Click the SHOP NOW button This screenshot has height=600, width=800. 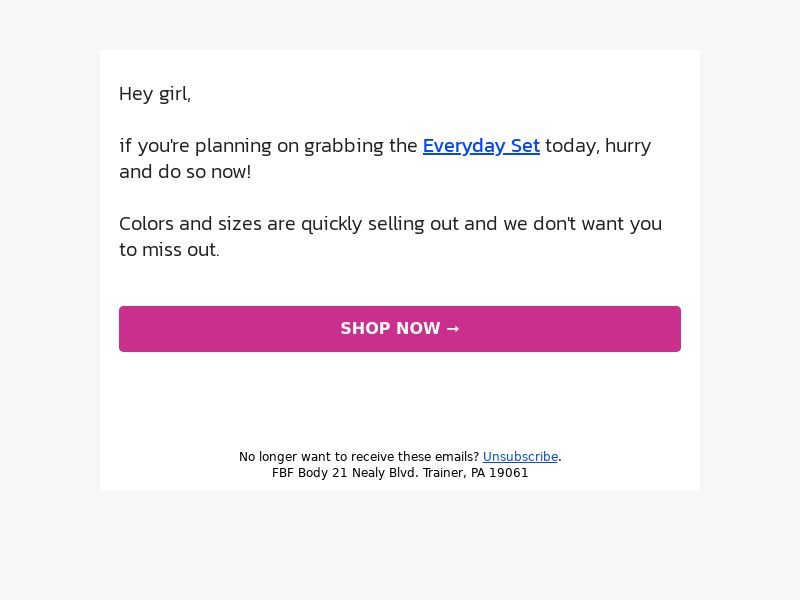[400, 329]
